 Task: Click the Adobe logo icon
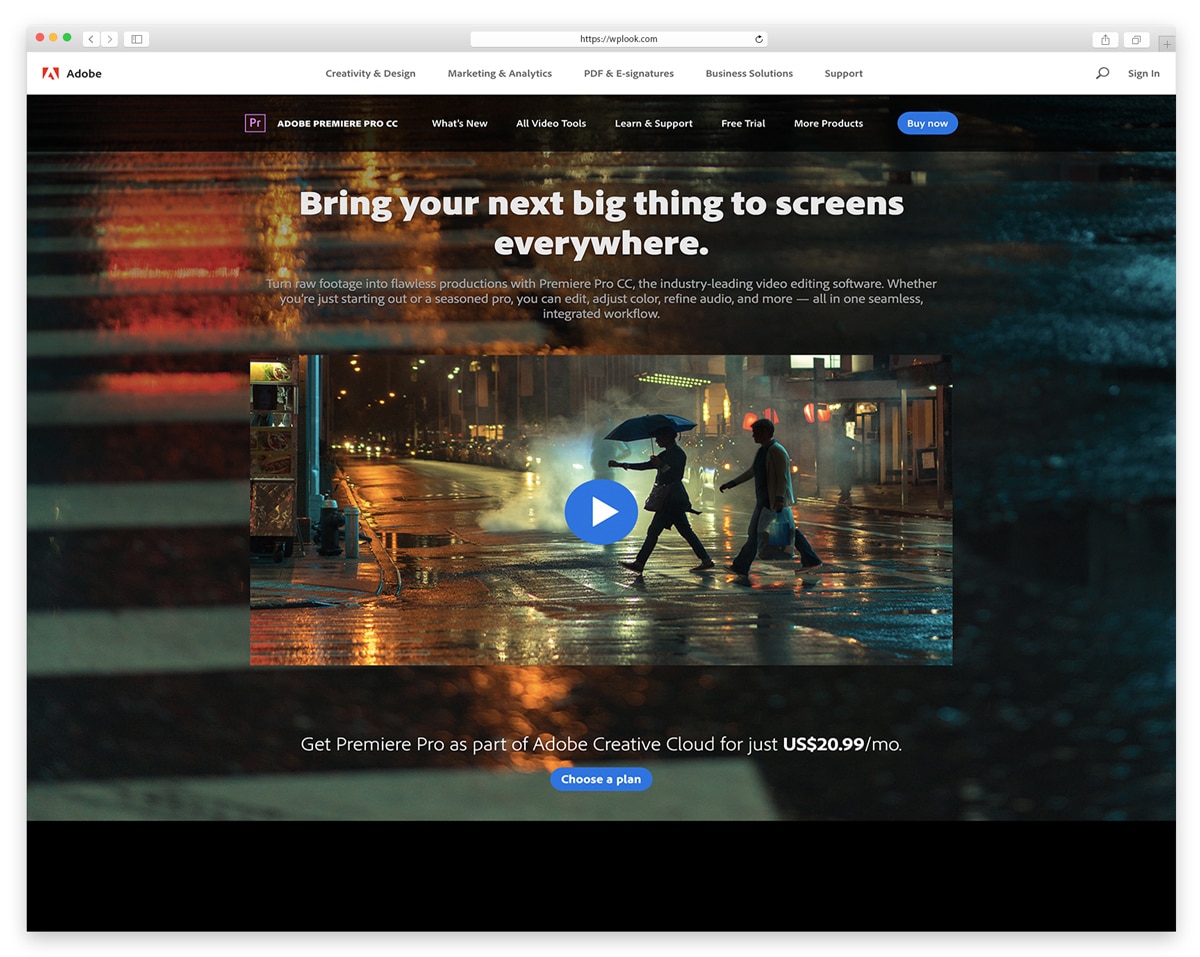(50, 73)
